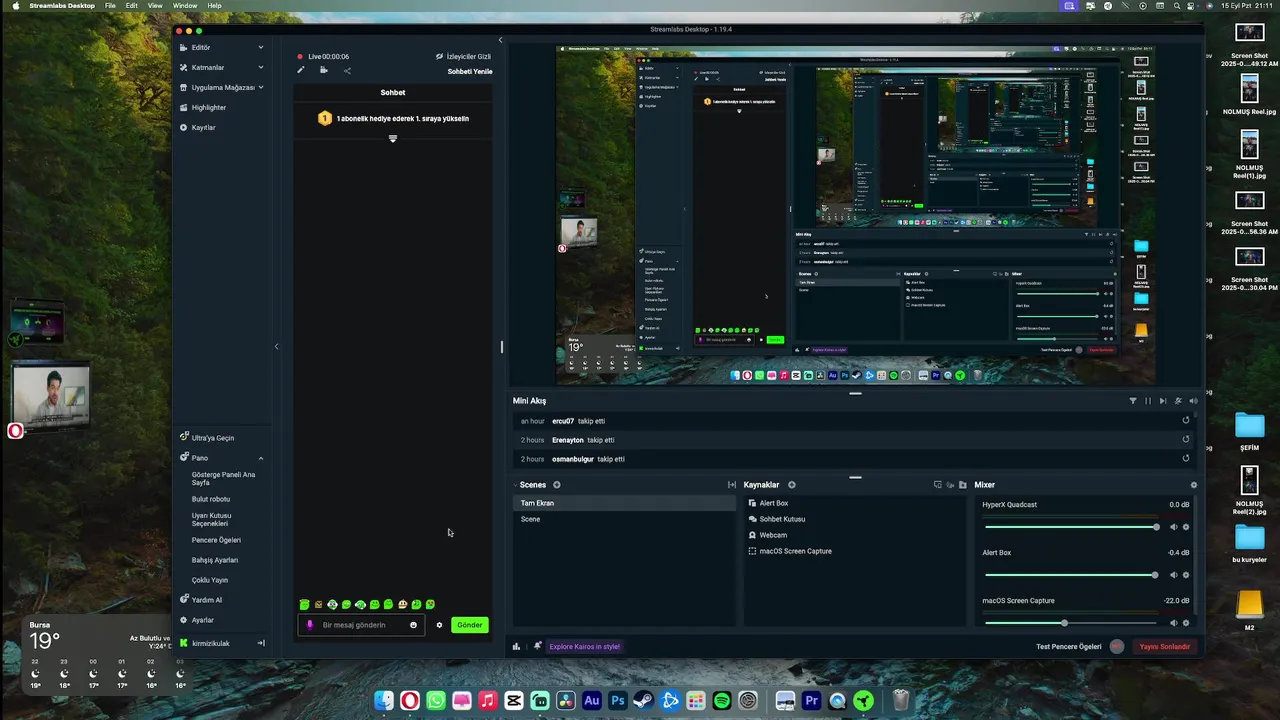The height and width of the screenshot is (720, 1280).
Task: Open the emoji picker in message box
Action: point(413,625)
